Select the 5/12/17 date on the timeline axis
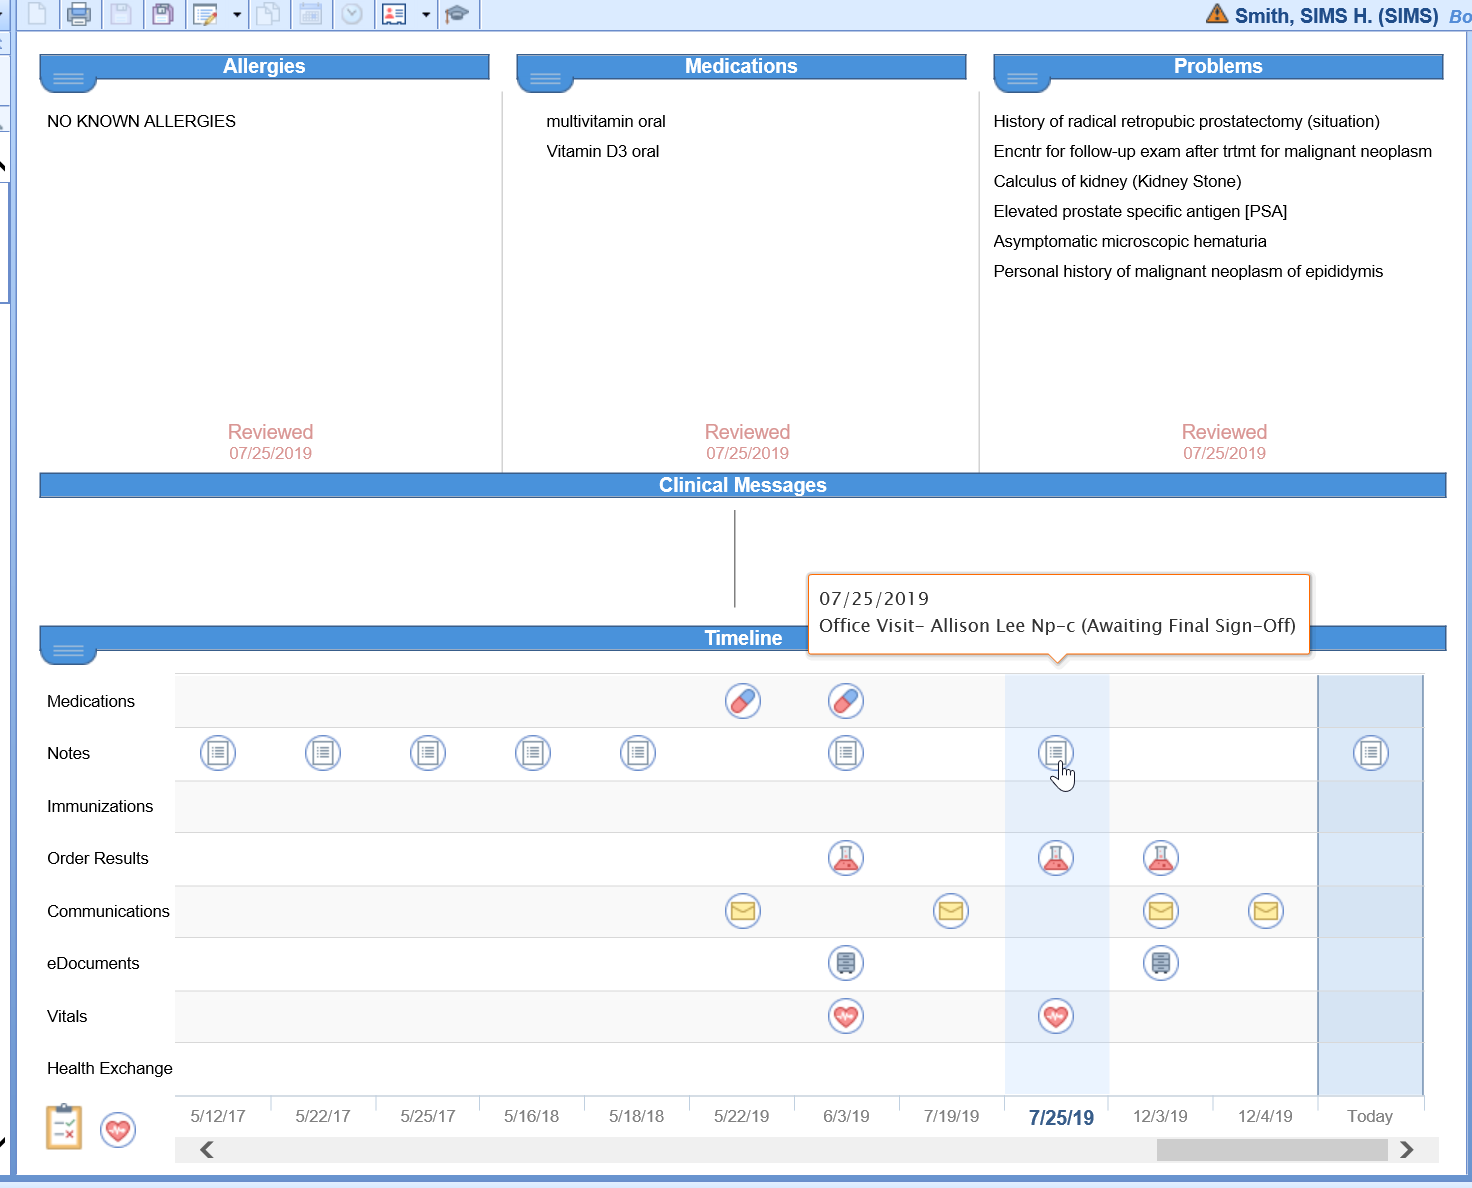Image resolution: width=1472 pixels, height=1188 pixels. point(218,1116)
